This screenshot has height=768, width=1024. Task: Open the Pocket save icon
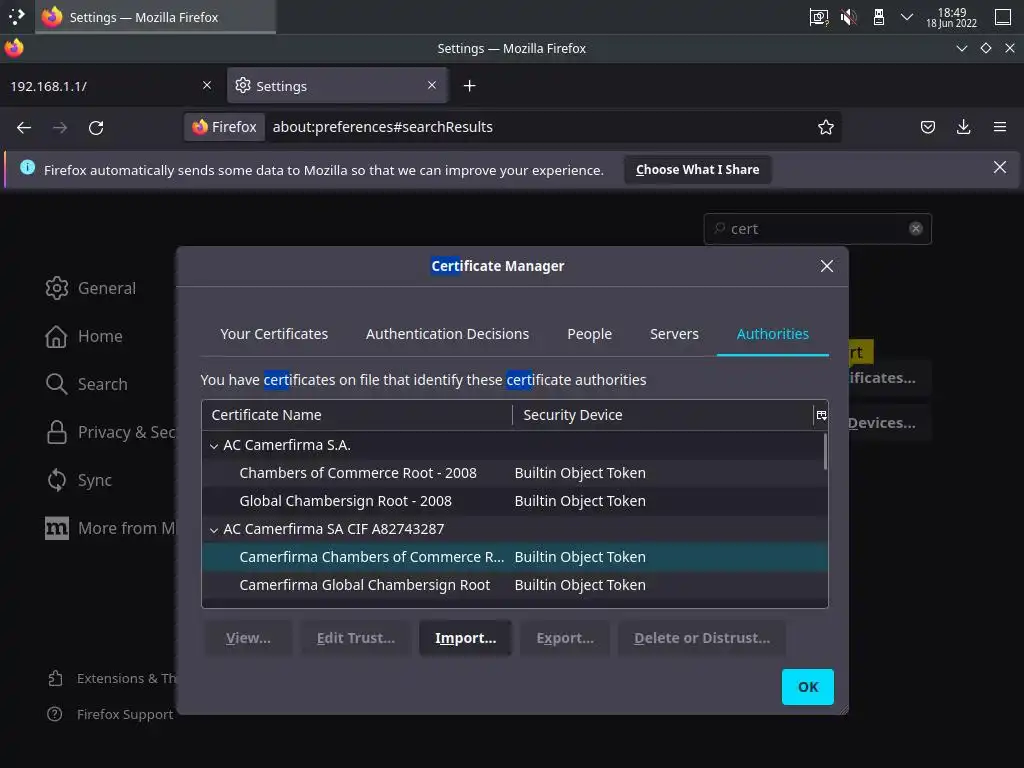[927, 127]
